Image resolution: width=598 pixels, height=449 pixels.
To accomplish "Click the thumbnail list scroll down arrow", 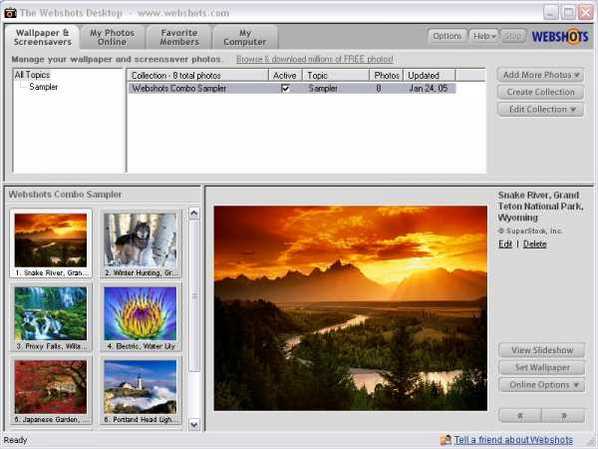I will pos(194,424).
